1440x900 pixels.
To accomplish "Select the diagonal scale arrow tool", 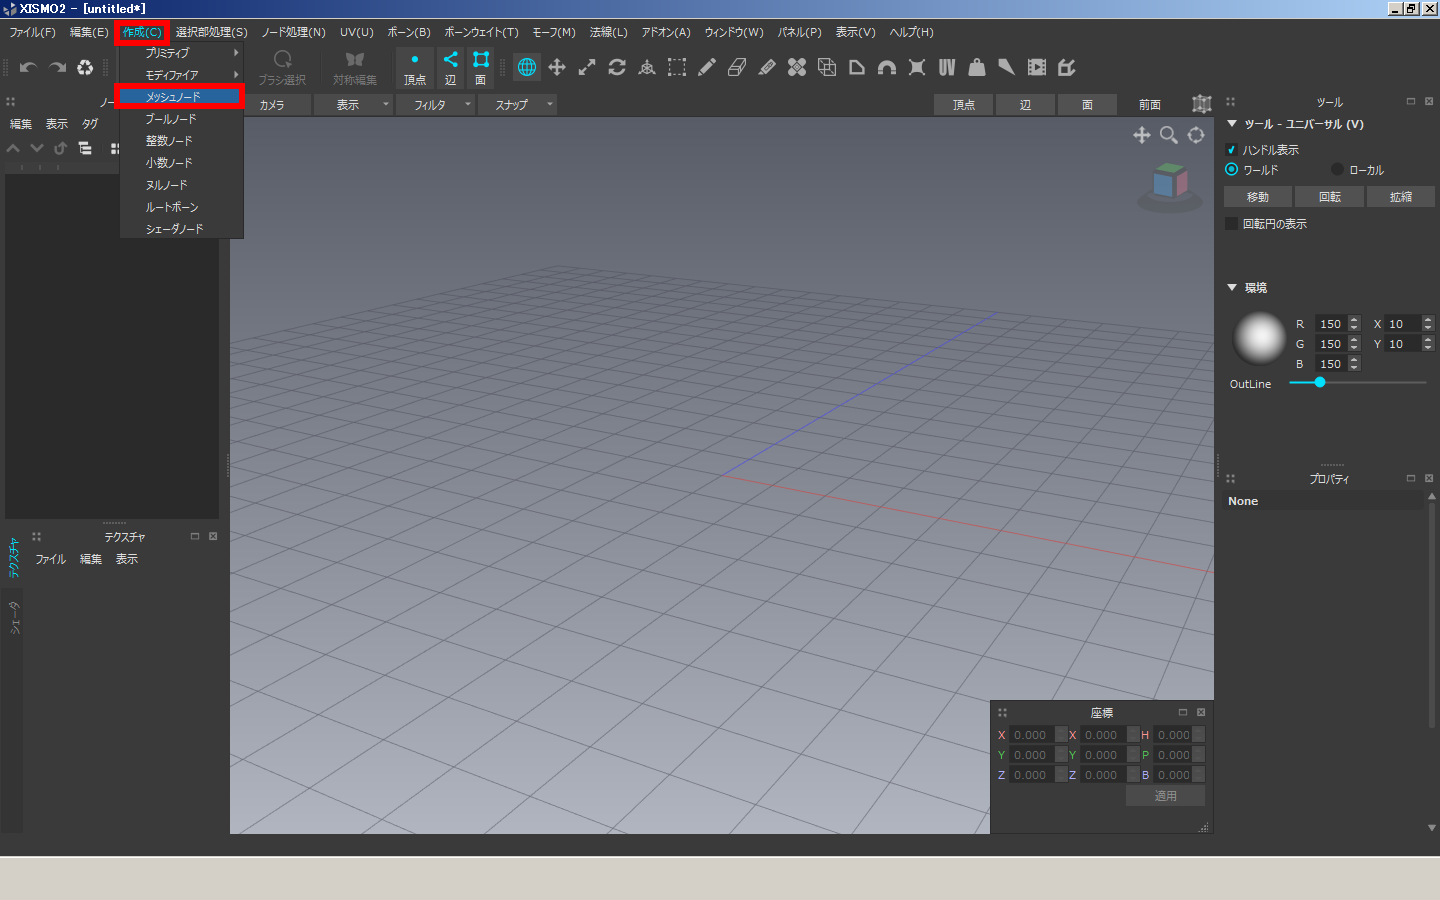I will pos(587,67).
